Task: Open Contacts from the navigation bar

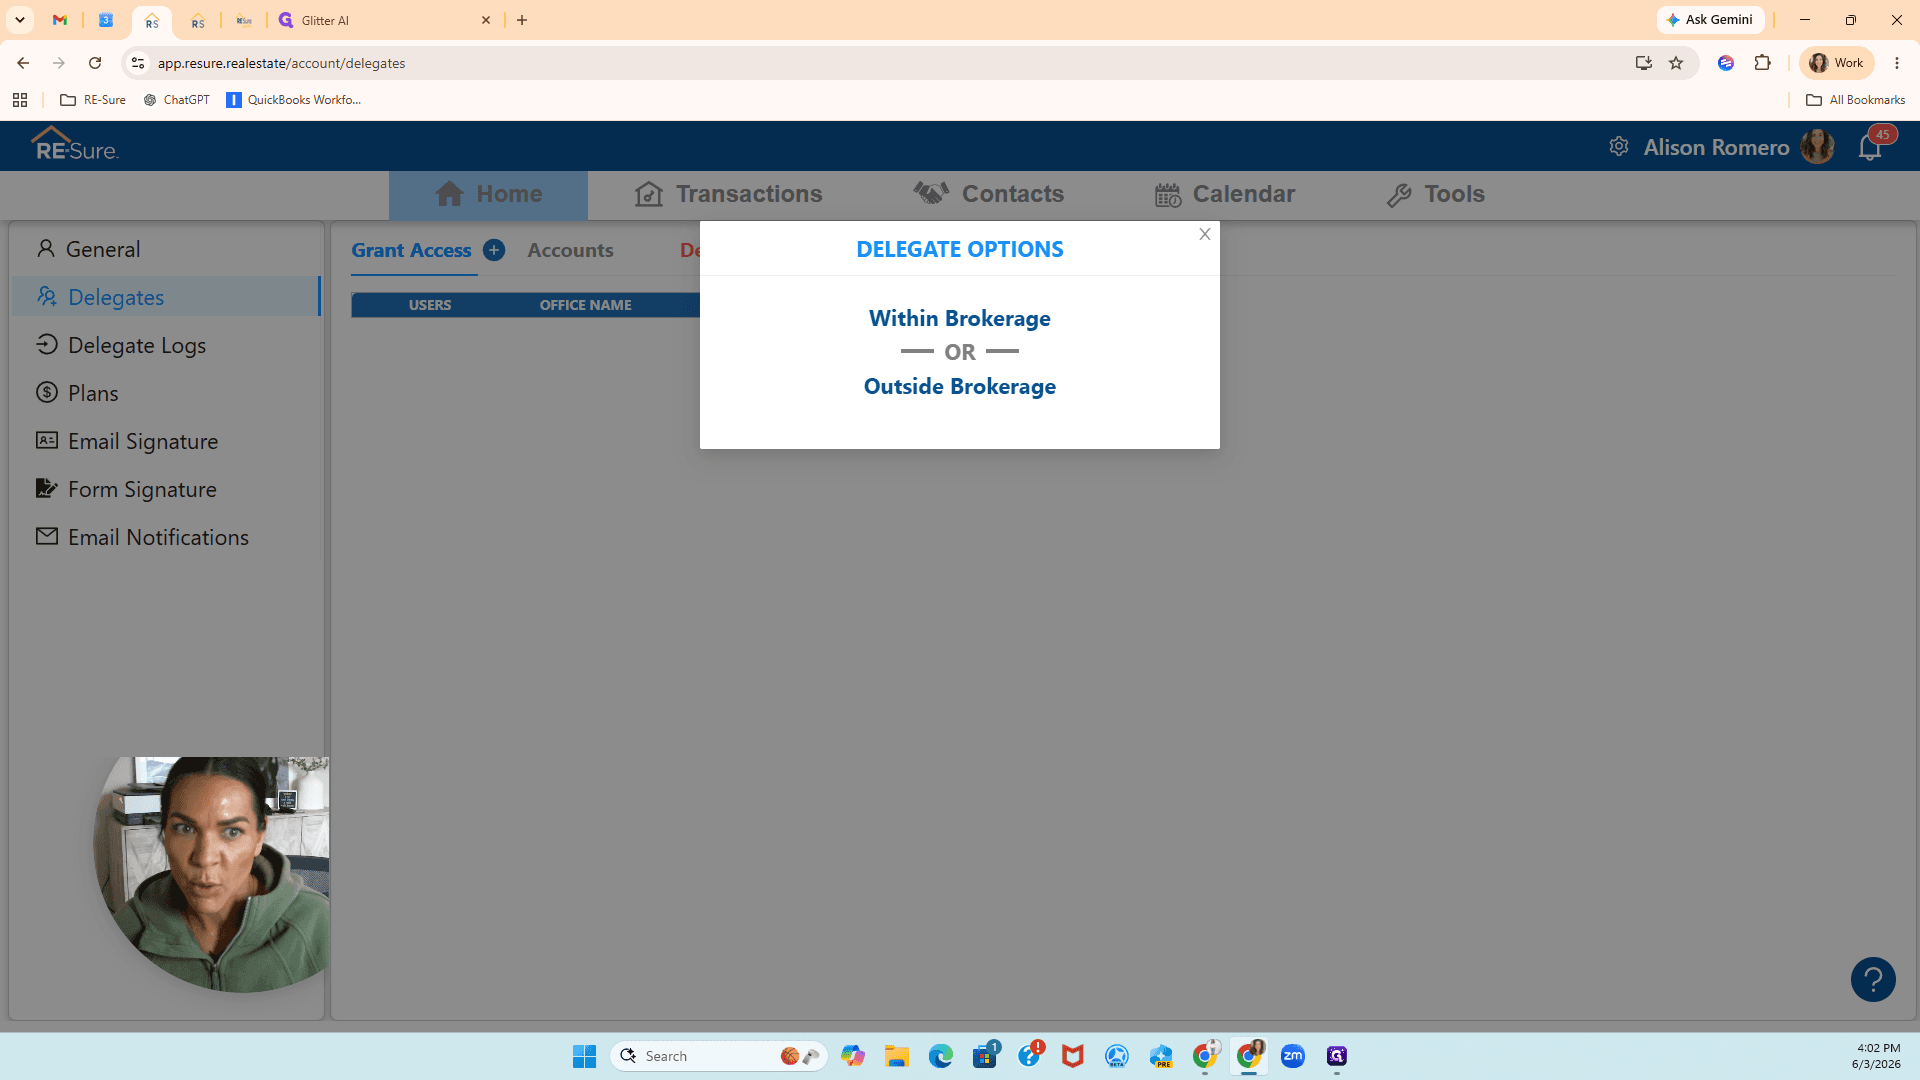Action: pyautogui.click(x=988, y=194)
